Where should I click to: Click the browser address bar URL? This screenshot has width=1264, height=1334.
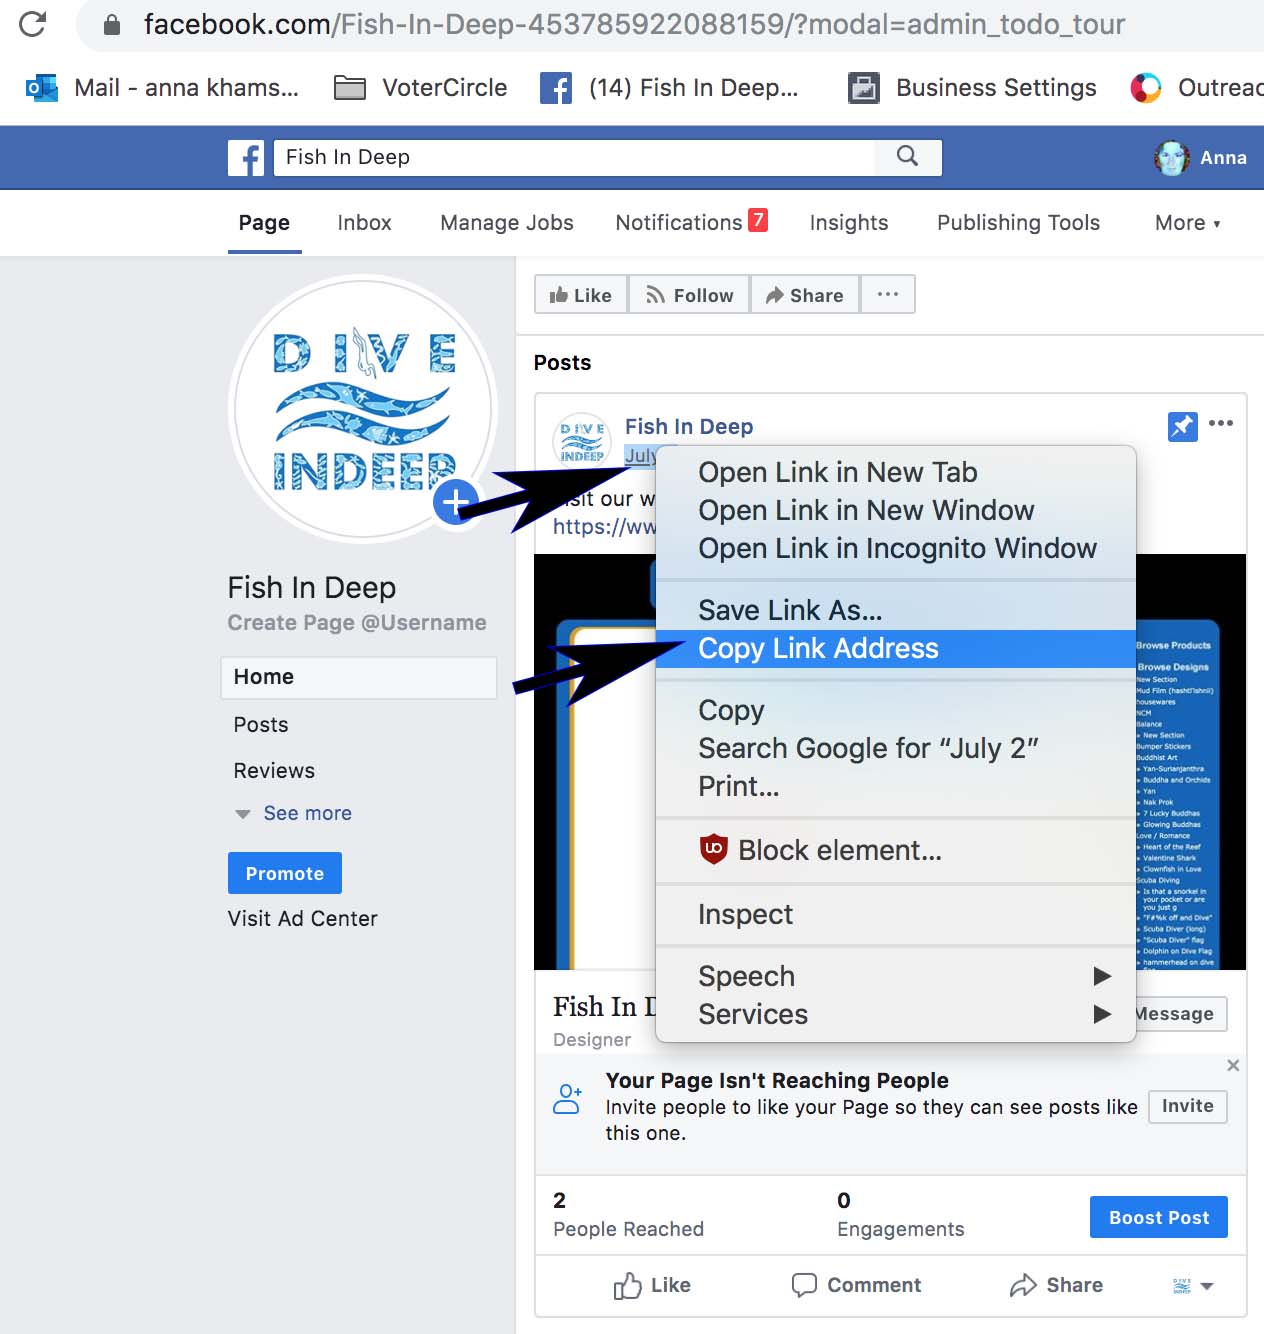pos(634,24)
